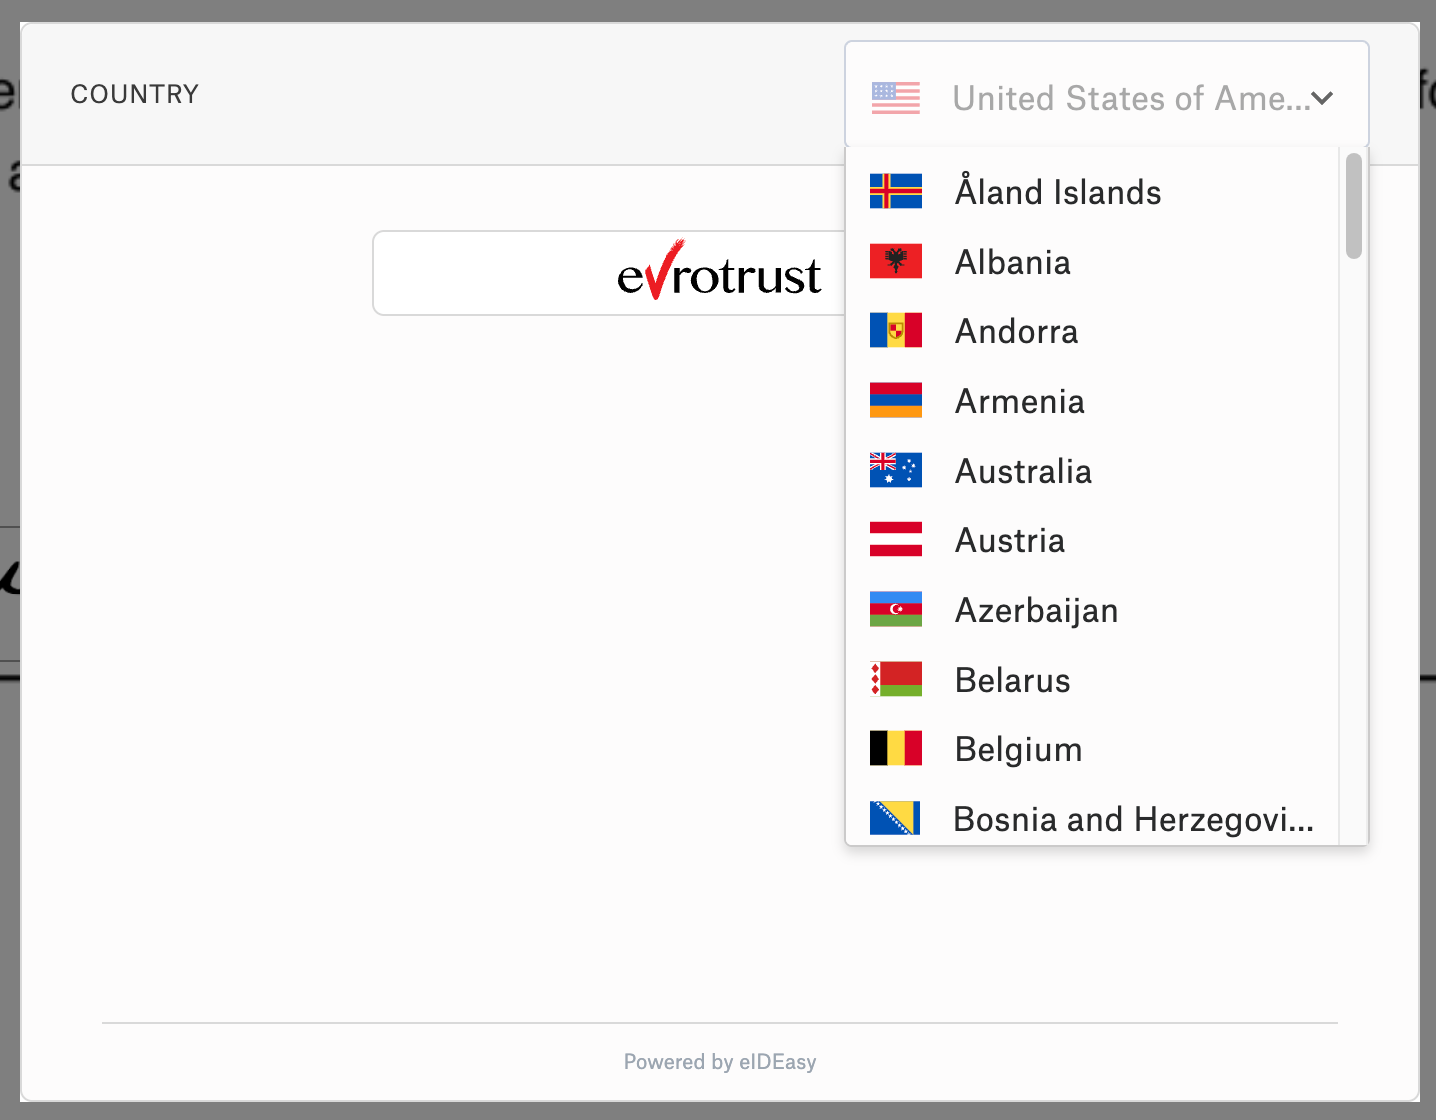Click the Belgium flag icon
This screenshot has height=1120, width=1436.
(896, 748)
